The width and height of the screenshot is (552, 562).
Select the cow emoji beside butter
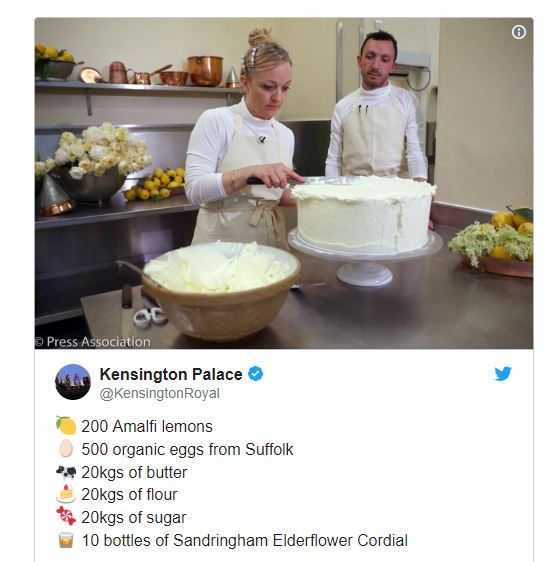pyautogui.click(x=66, y=472)
